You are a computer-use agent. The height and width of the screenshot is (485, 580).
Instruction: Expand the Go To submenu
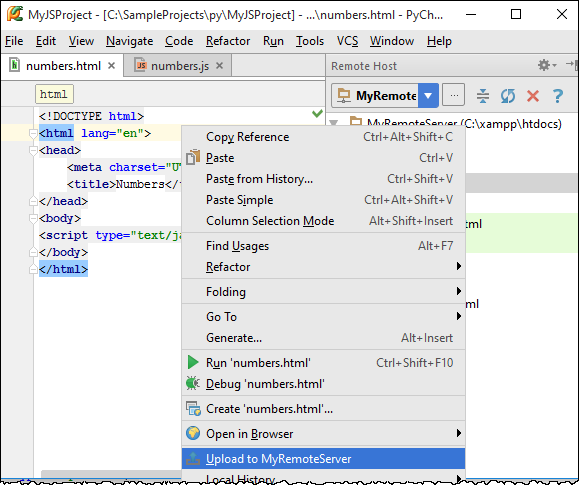(323, 317)
